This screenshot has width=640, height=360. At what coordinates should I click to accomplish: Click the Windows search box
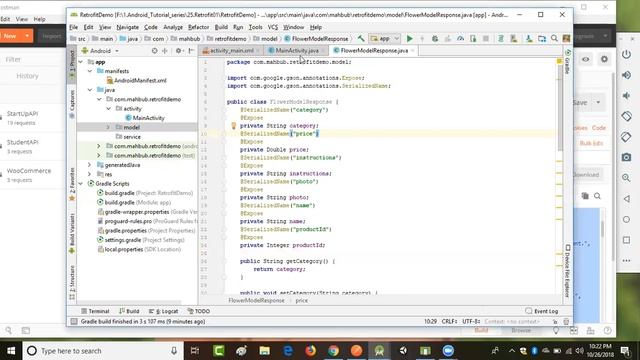pos(102,351)
